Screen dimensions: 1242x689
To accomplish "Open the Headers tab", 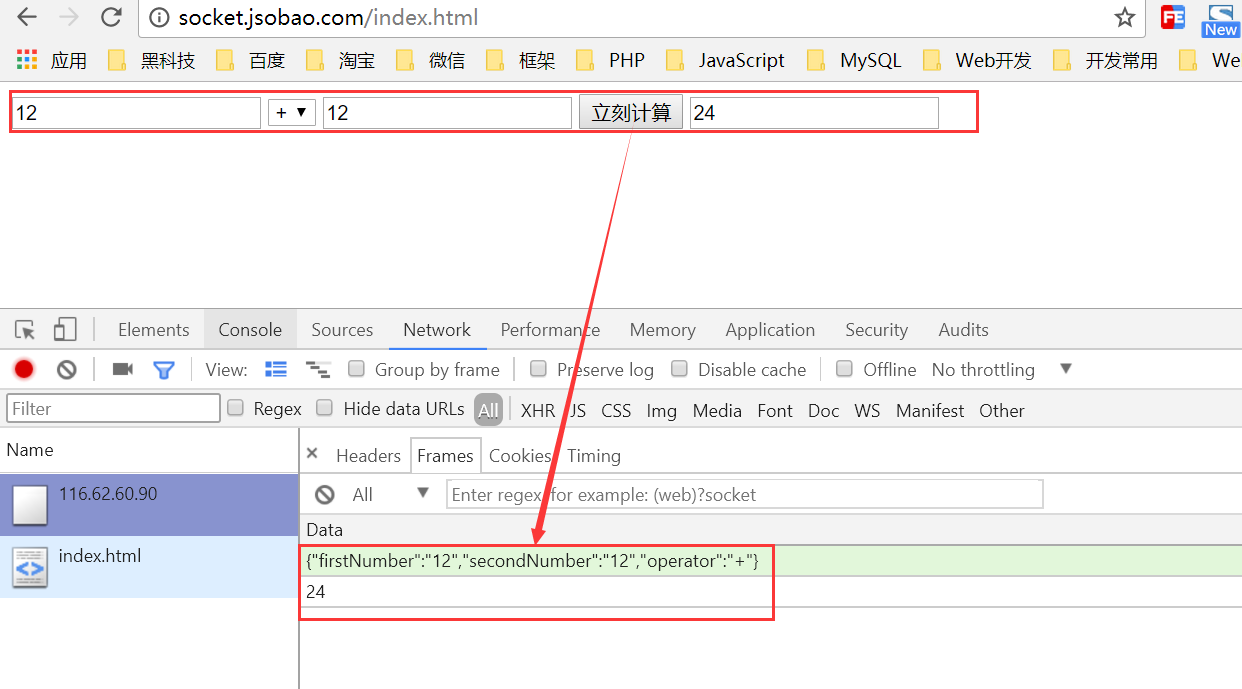I will tap(368, 456).
